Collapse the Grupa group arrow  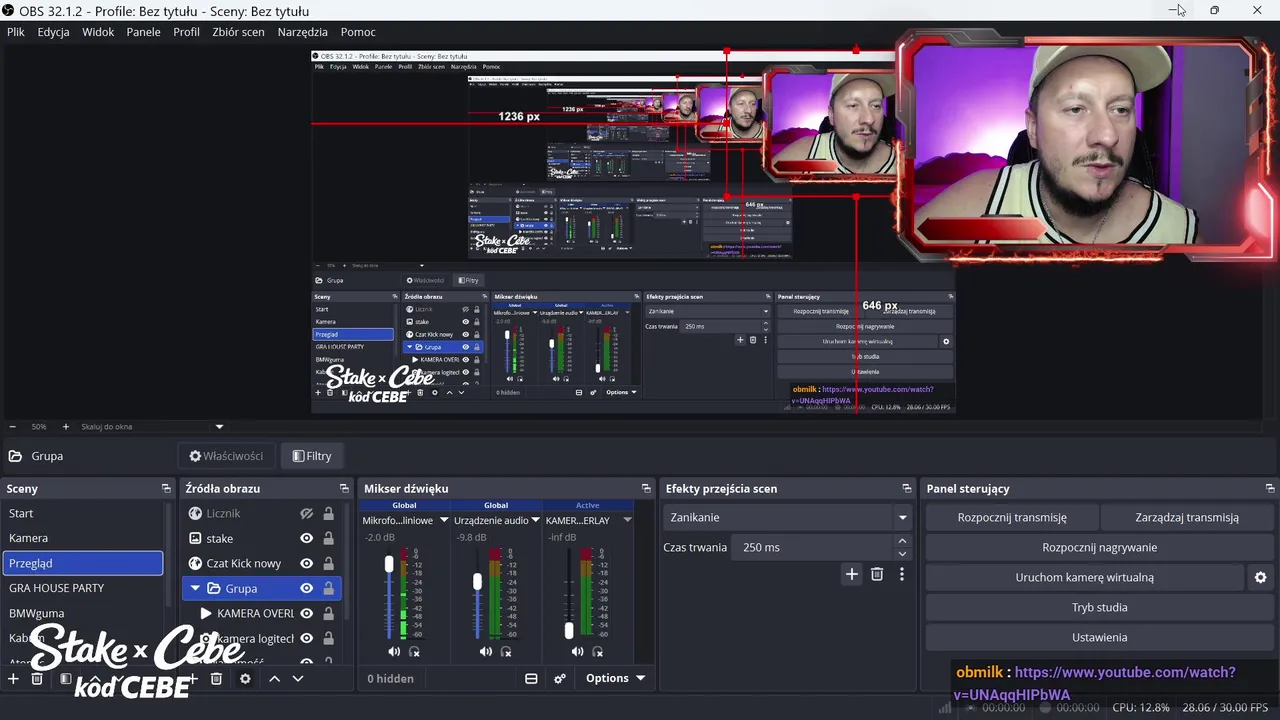tap(195, 589)
